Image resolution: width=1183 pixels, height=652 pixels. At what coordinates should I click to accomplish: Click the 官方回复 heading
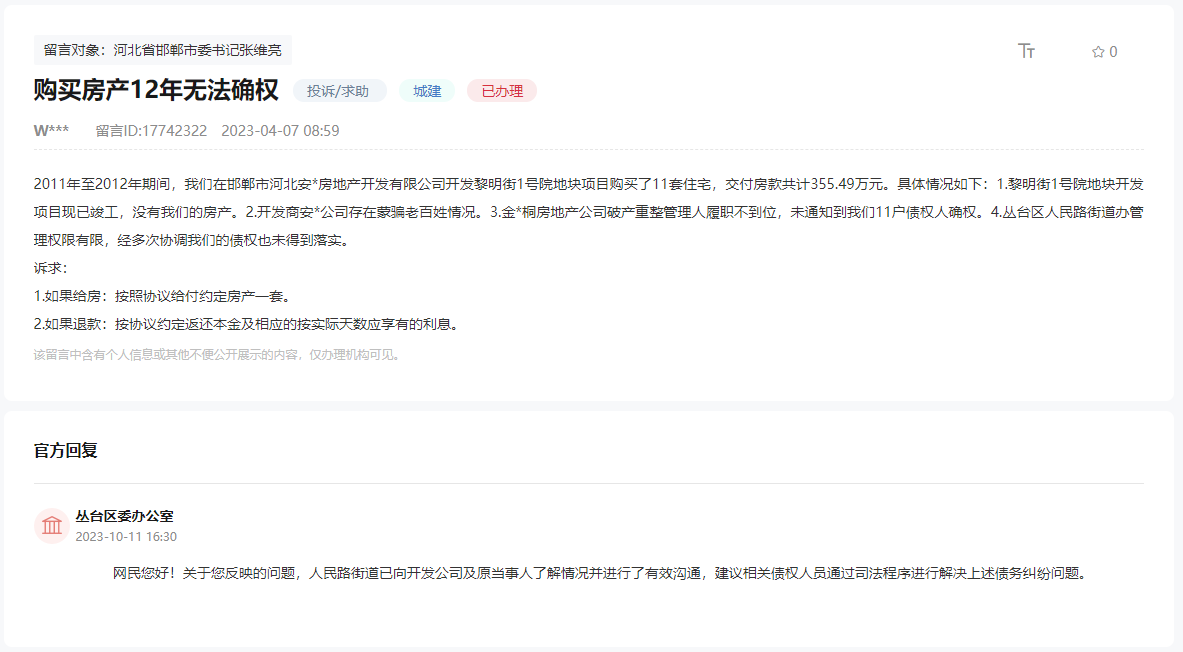tap(66, 451)
